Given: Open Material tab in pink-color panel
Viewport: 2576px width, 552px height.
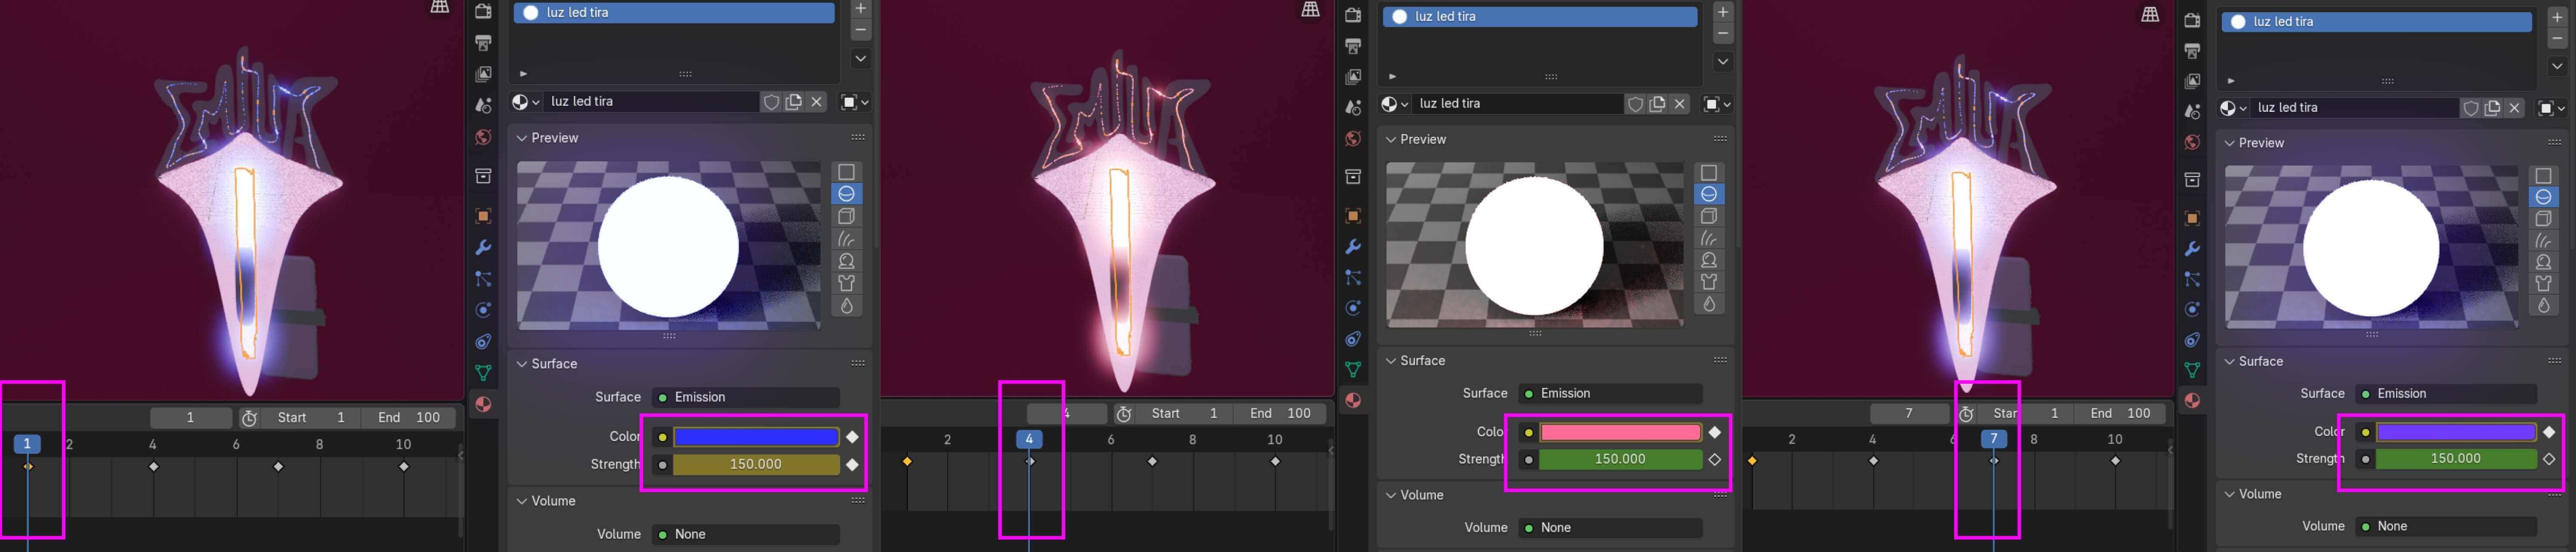Looking at the screenshot, I should tap(1353, 400).
